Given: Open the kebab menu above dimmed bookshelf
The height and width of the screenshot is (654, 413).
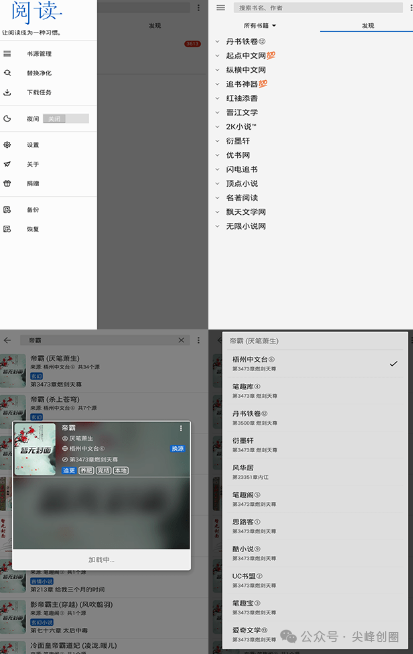Looking at the screenshot, I should [x=199, y=8].
